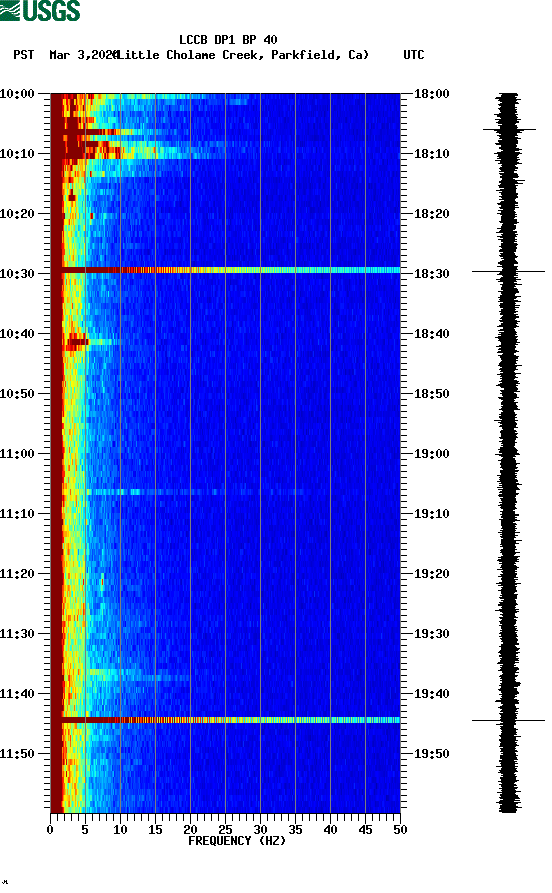Click the faint horizontal streak near 11:06
552x893 pixels.
[x=194, y=492]
